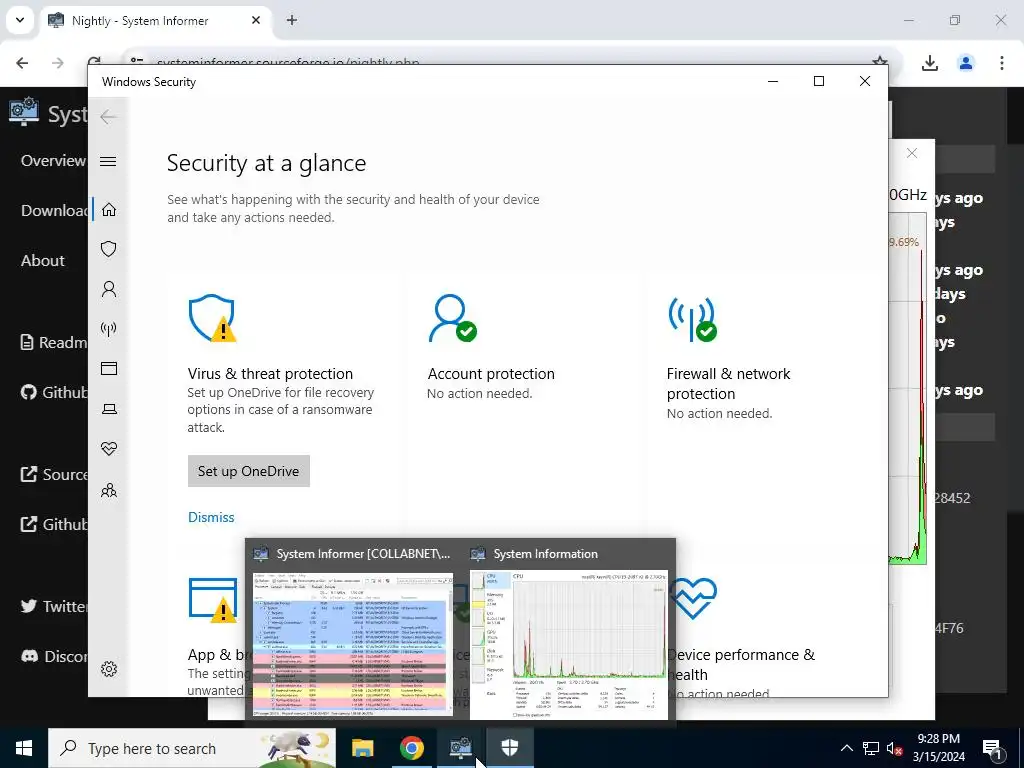Screen dimensions: 1024x768
Task: Open the Windows Start menu
Action: pos(24,748)
